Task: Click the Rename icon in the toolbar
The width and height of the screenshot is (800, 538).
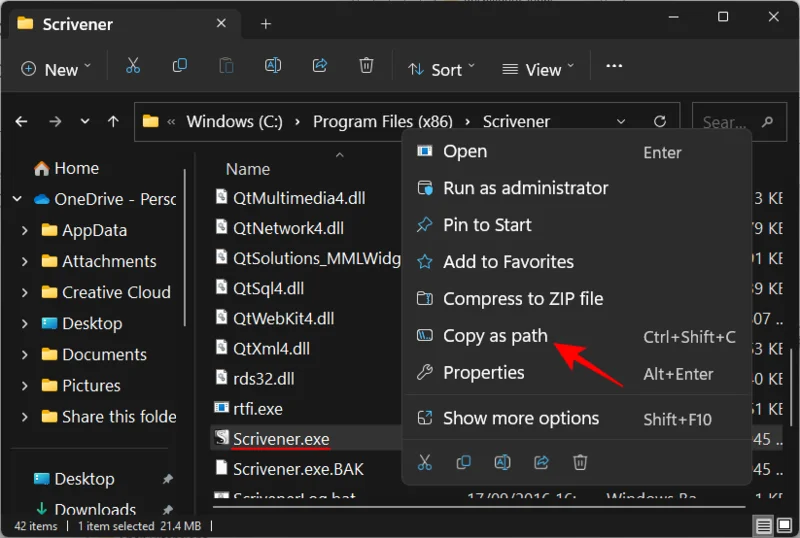Action: click(273, 66)
